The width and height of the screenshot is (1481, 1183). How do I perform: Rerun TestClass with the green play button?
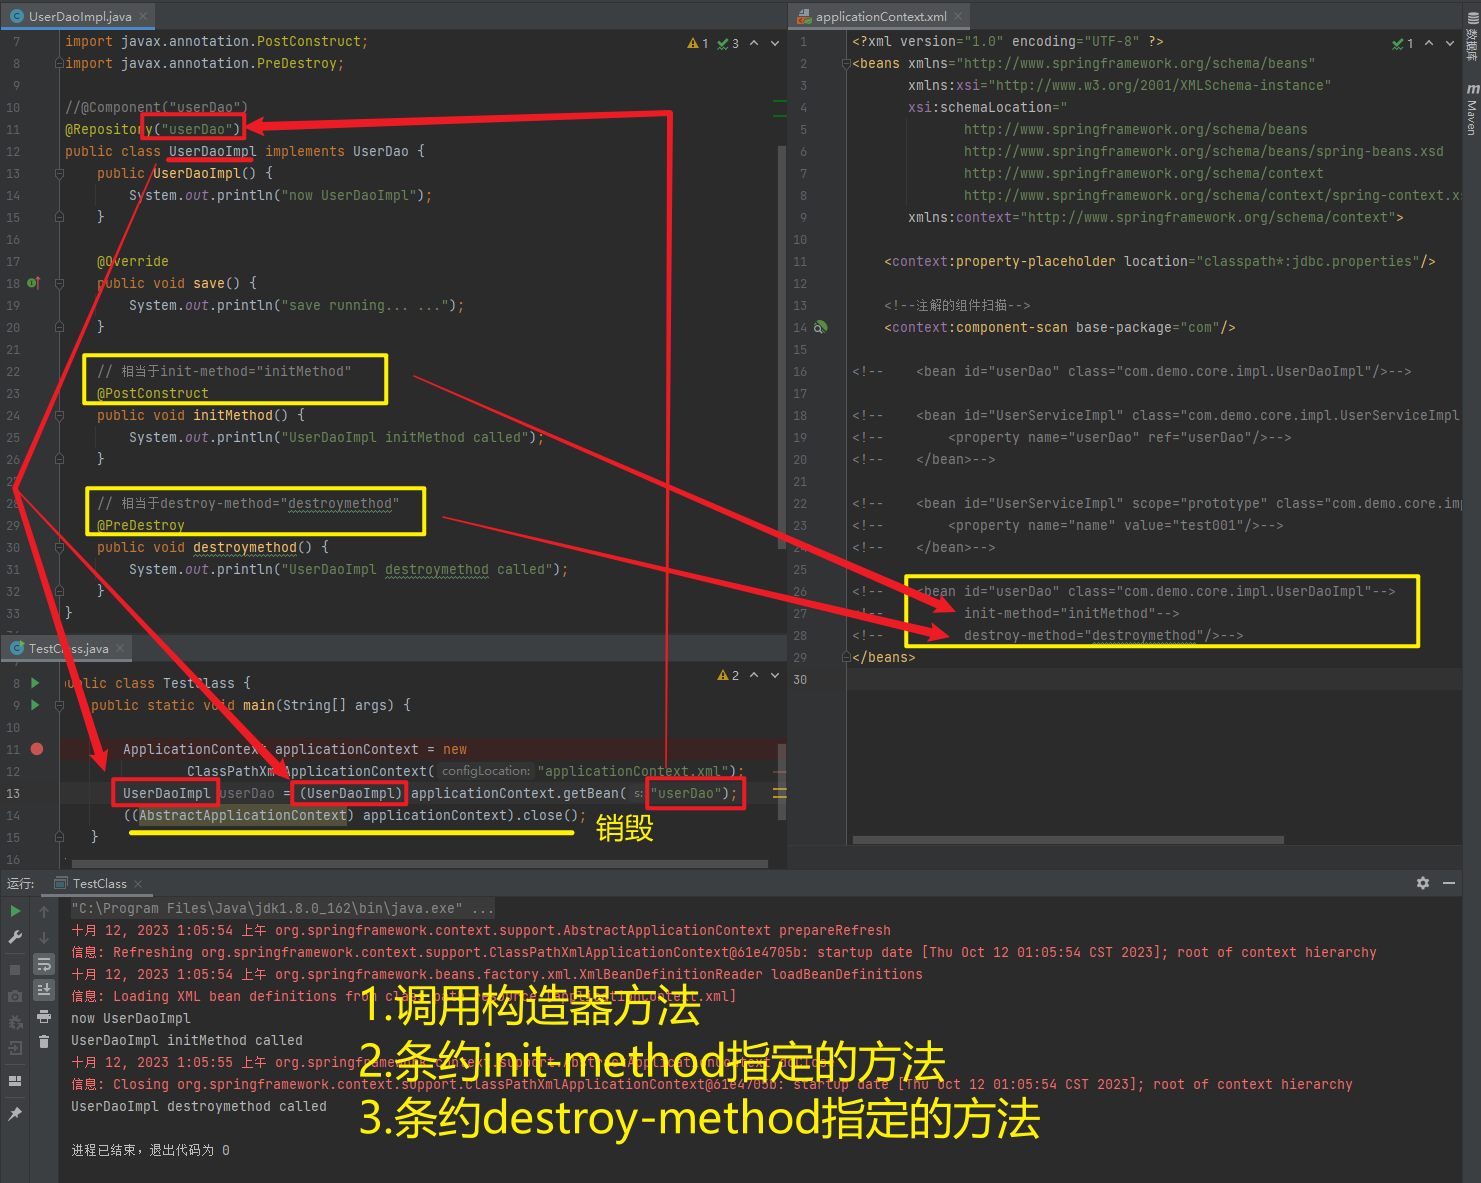(x=15, y=911)
